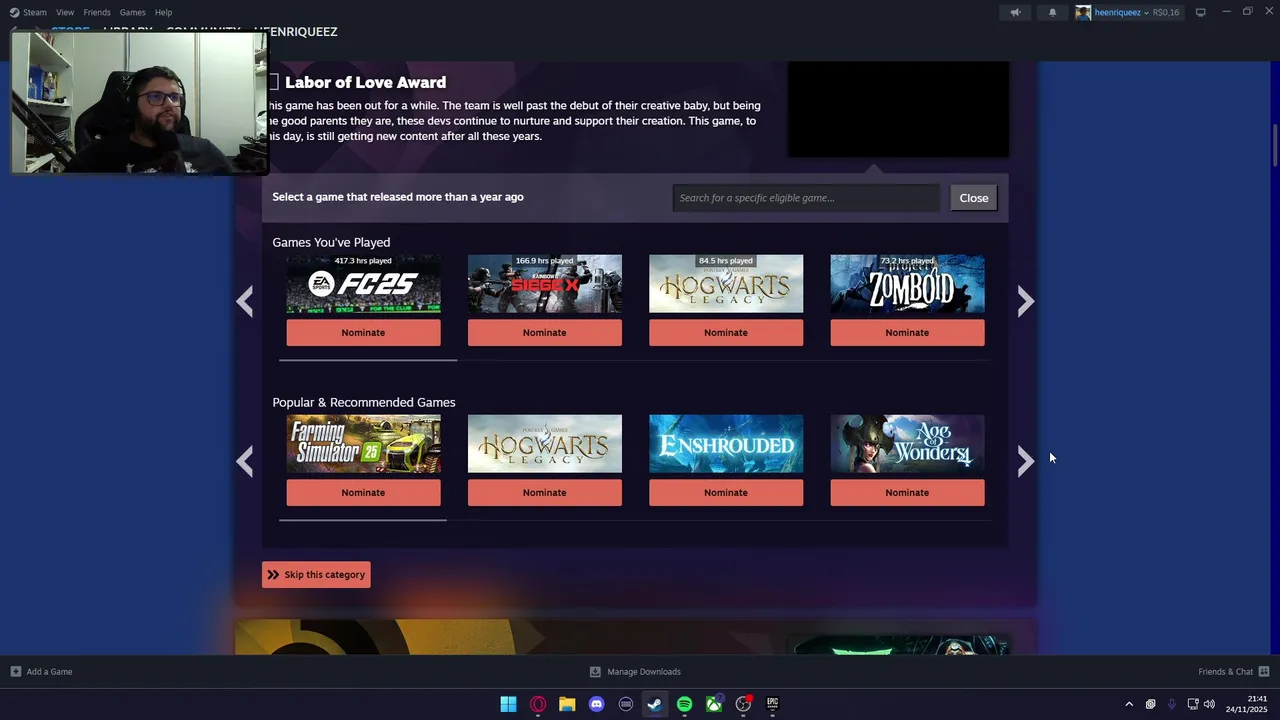1280x720 pixels.
Task: Click the heenriqueez profile avatar
Action: [x=1083, y=12]
